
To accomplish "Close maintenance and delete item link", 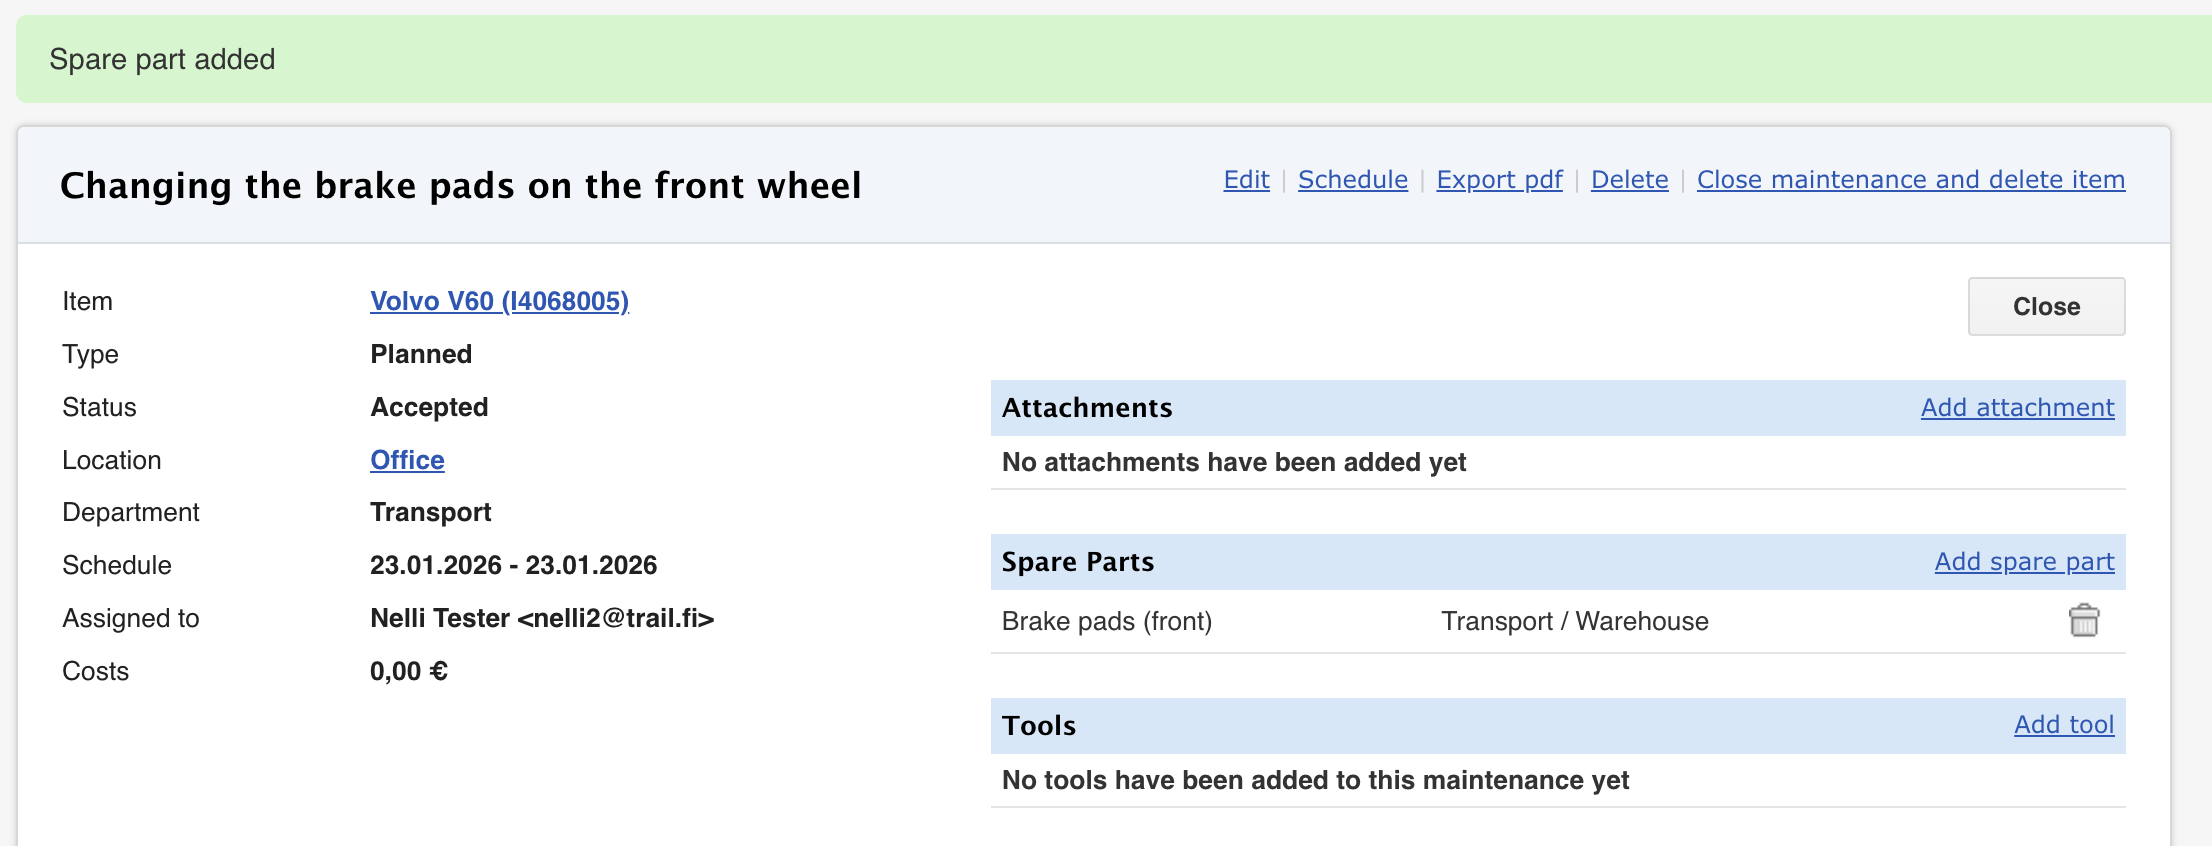I will tap(1910, 180).
